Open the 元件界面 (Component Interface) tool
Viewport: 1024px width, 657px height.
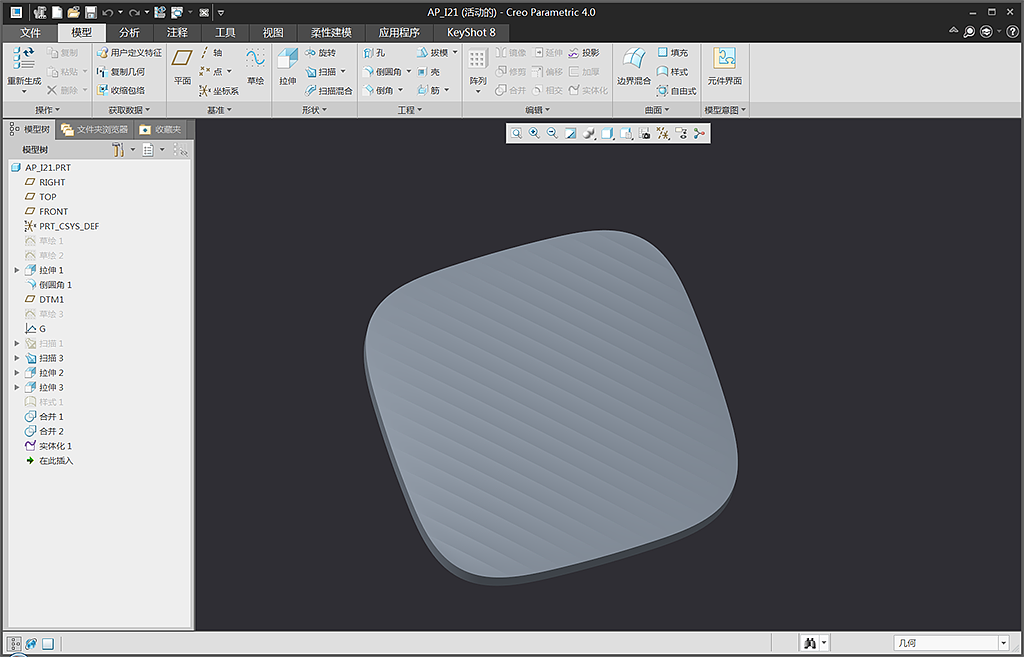coord(724,66)
